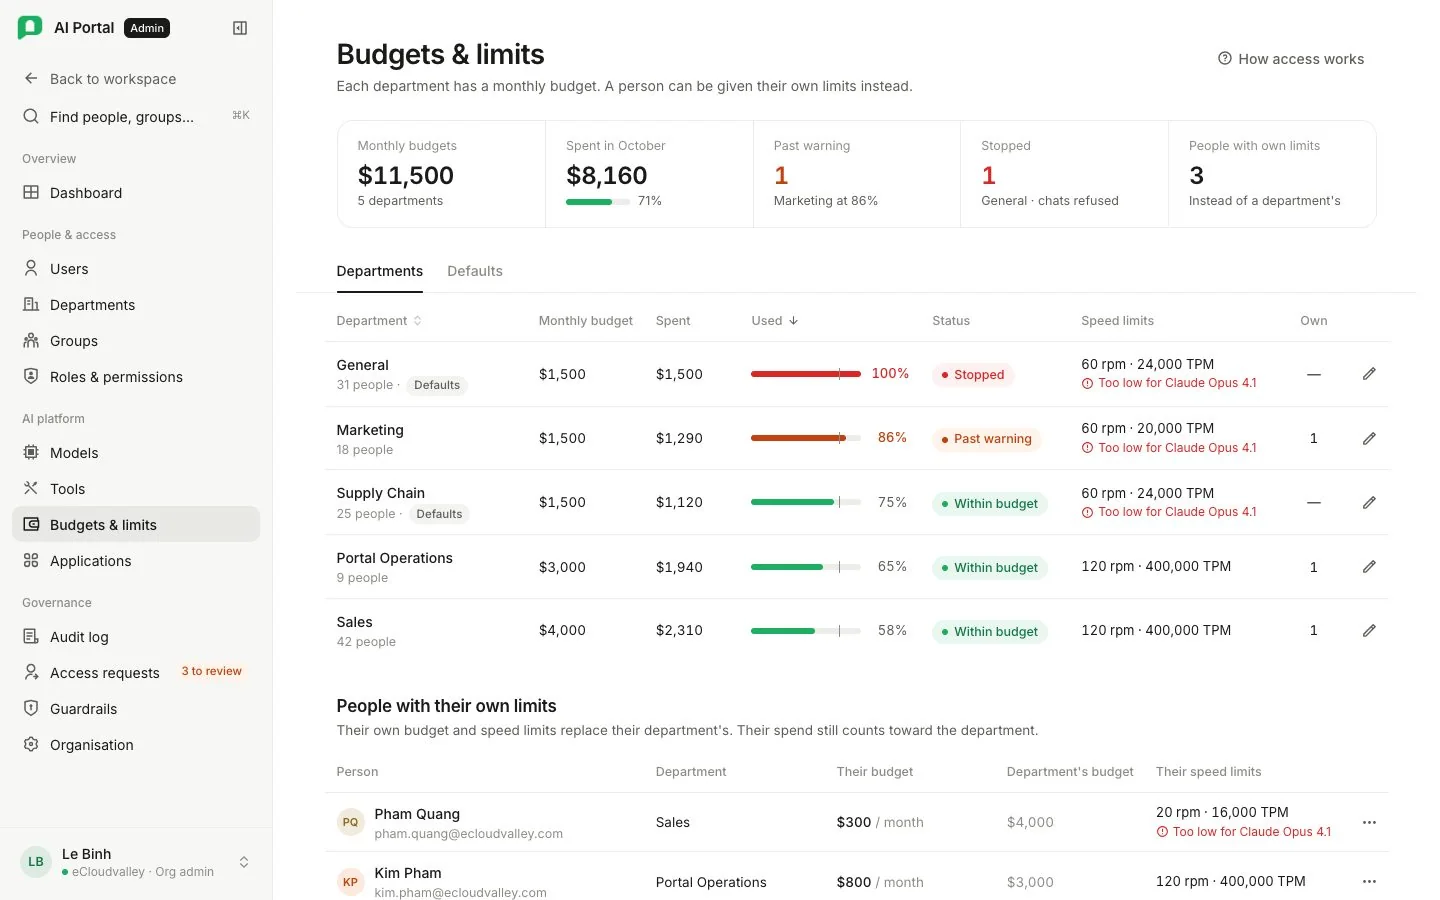The width and height of the screenshot is (1440, 900).
Task: Open more options for Kim Pham
Action: (x=1369, y=881)
